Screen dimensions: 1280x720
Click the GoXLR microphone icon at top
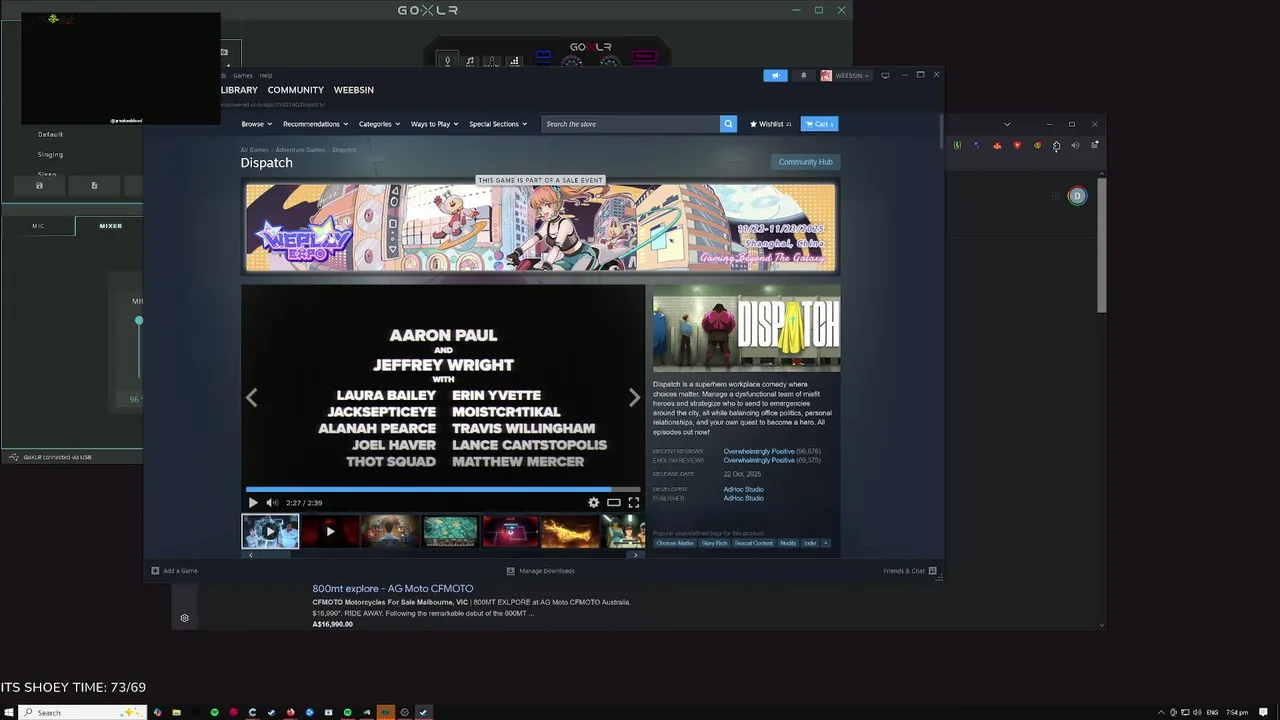(447, 61)
